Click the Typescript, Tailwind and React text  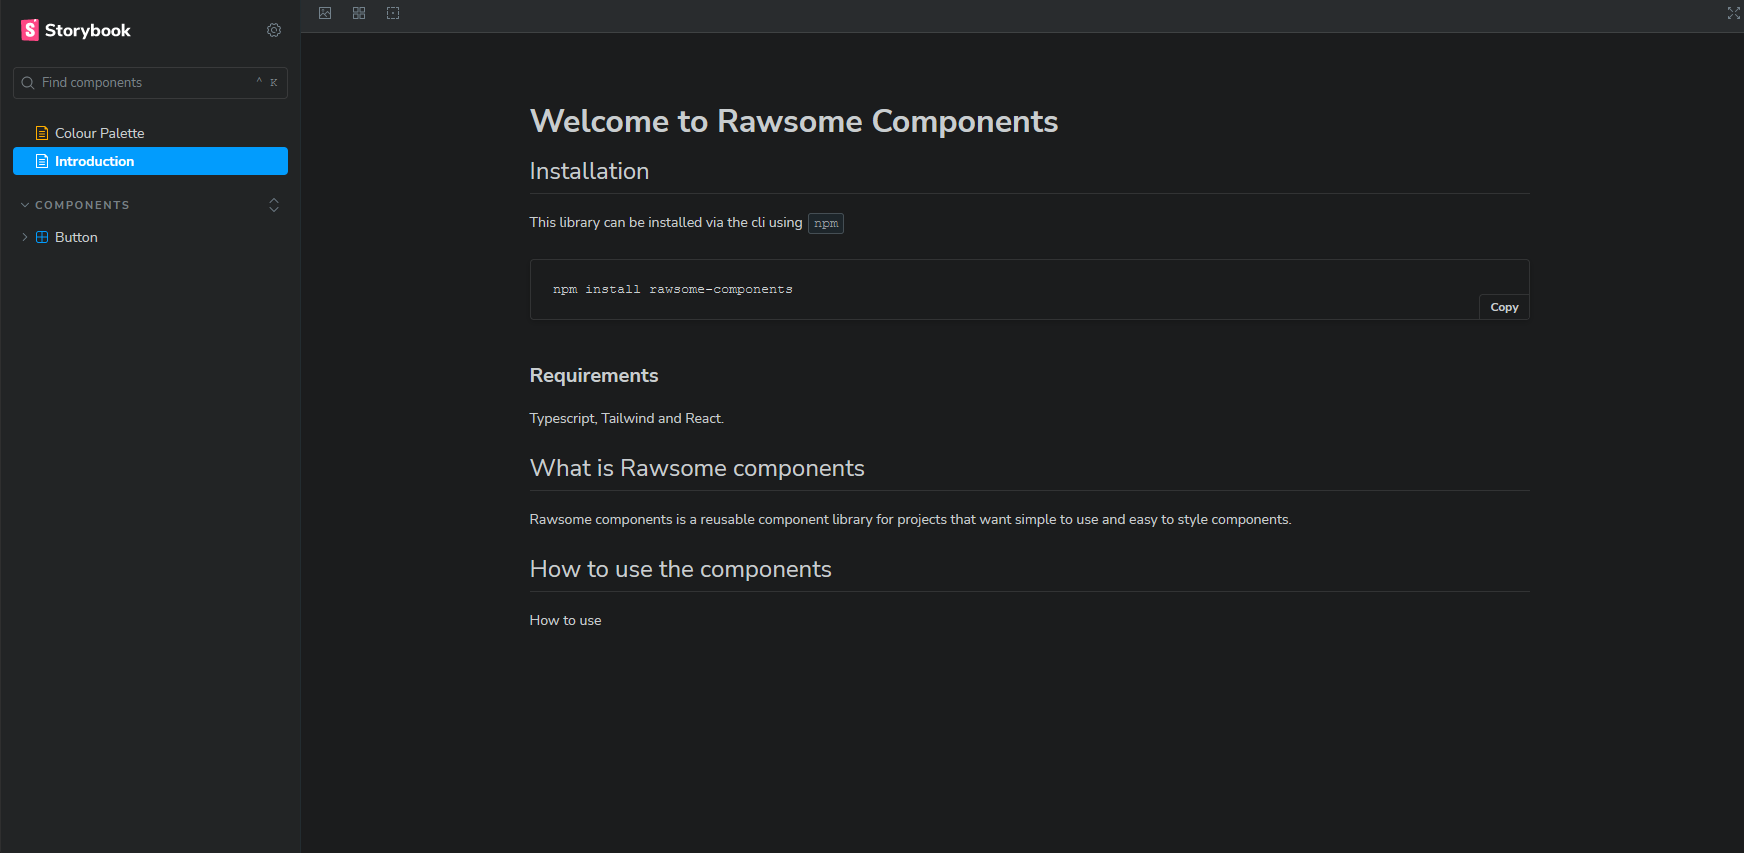point(627,418)
